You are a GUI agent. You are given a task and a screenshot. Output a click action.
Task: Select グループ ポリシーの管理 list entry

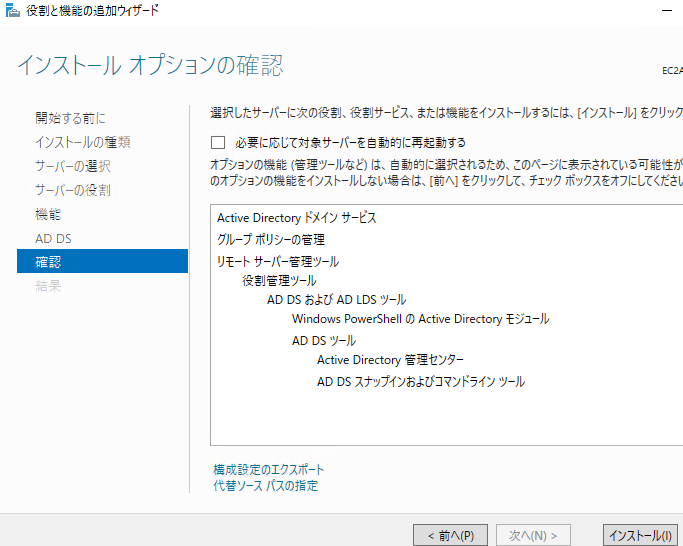(270, 239)
